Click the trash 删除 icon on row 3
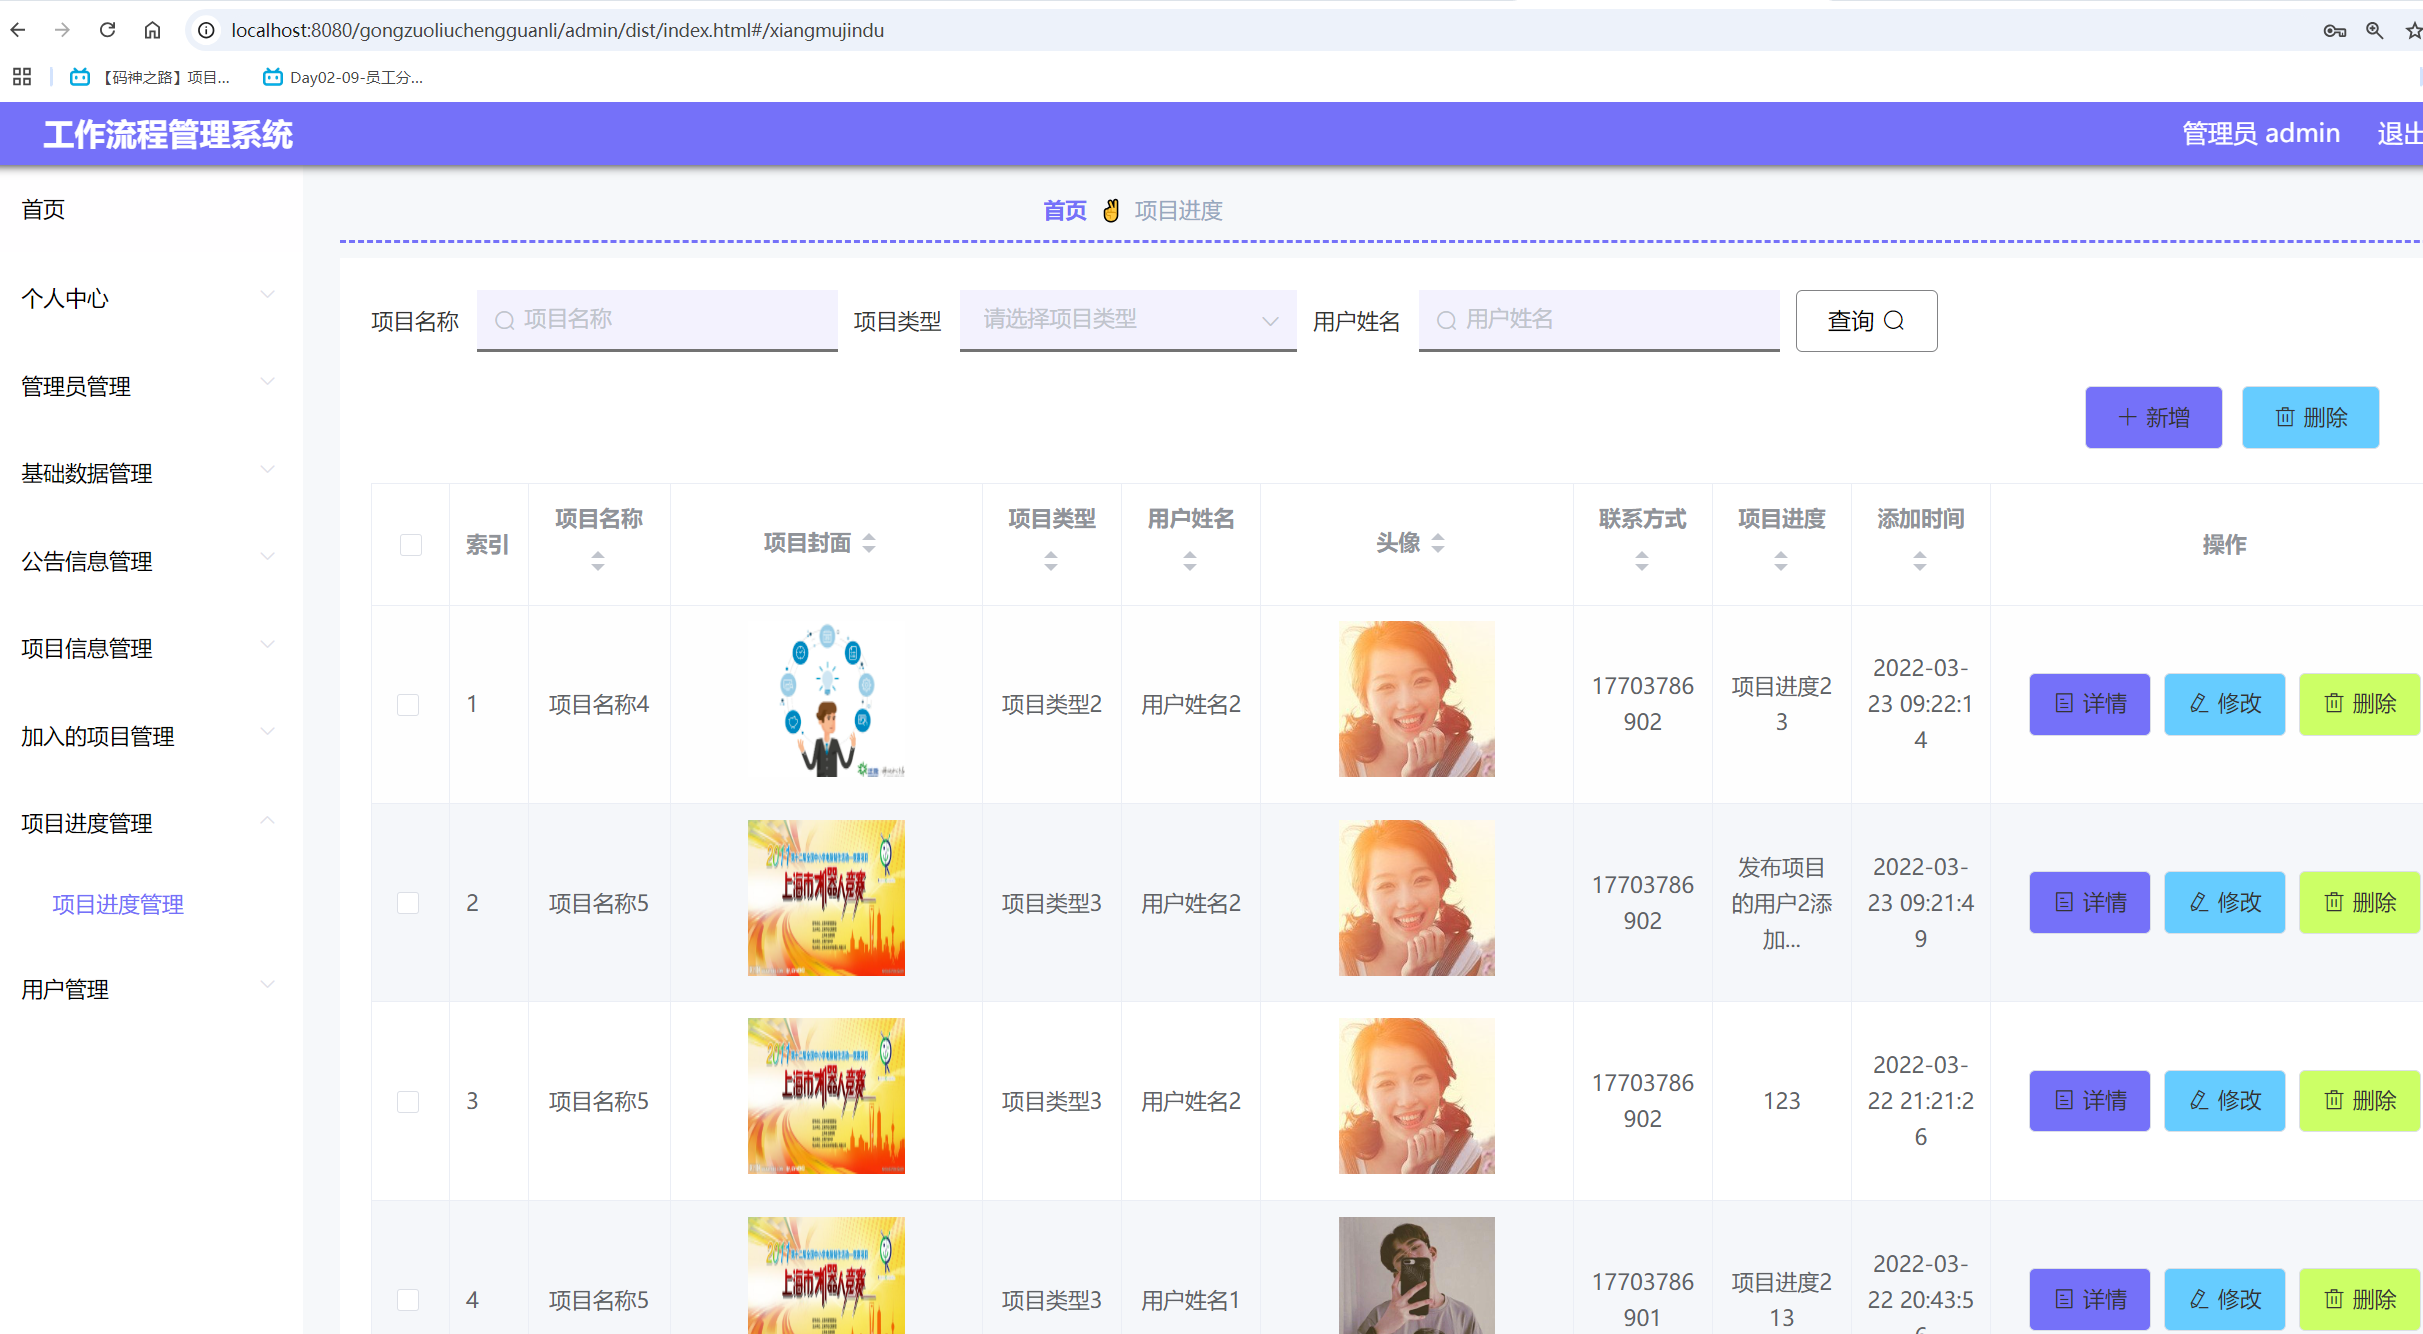This screenshot has width=2423, height=1334. click(2333, 1100)
